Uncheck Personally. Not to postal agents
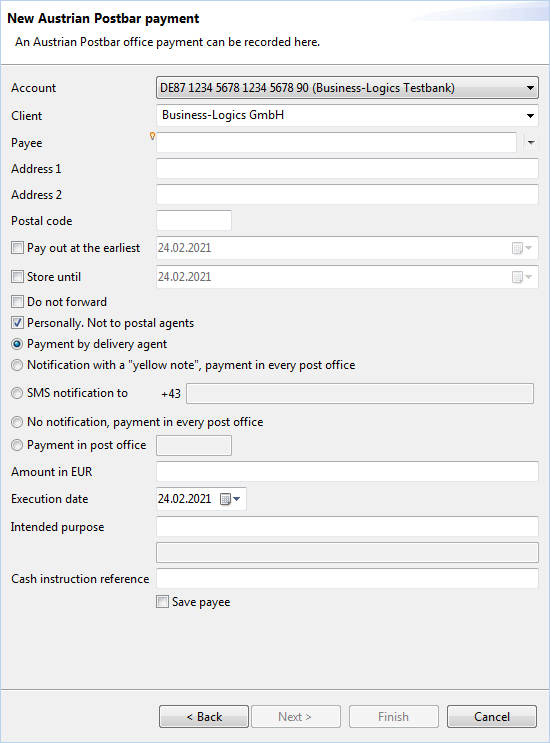 pos(17,323)
